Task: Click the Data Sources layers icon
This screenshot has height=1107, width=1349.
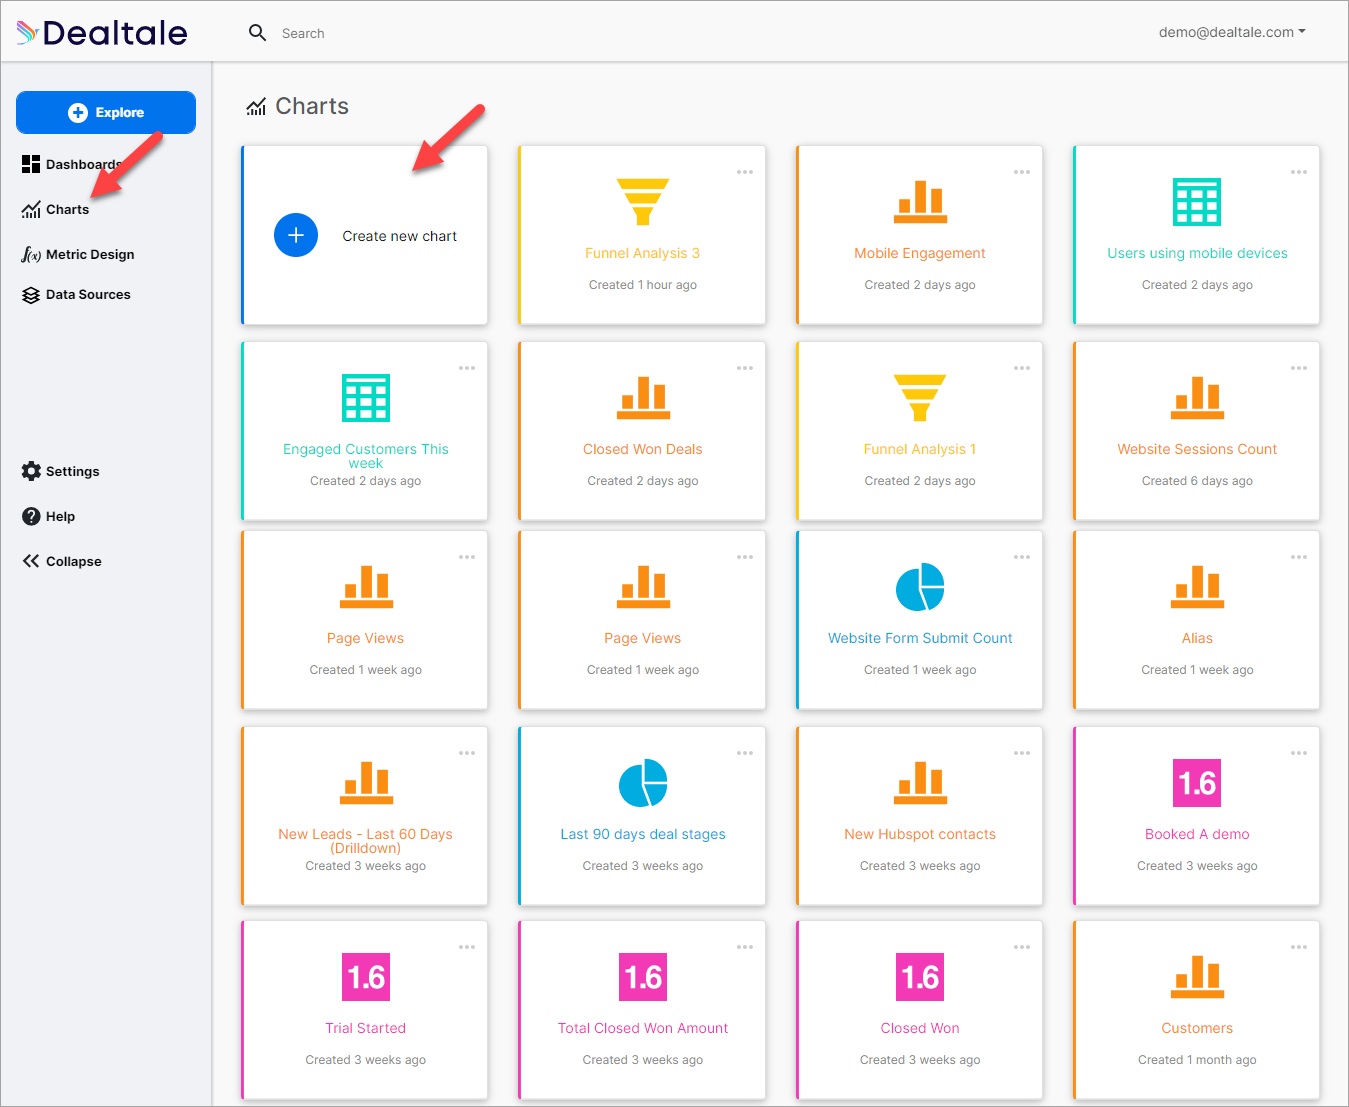Action: 31,295
